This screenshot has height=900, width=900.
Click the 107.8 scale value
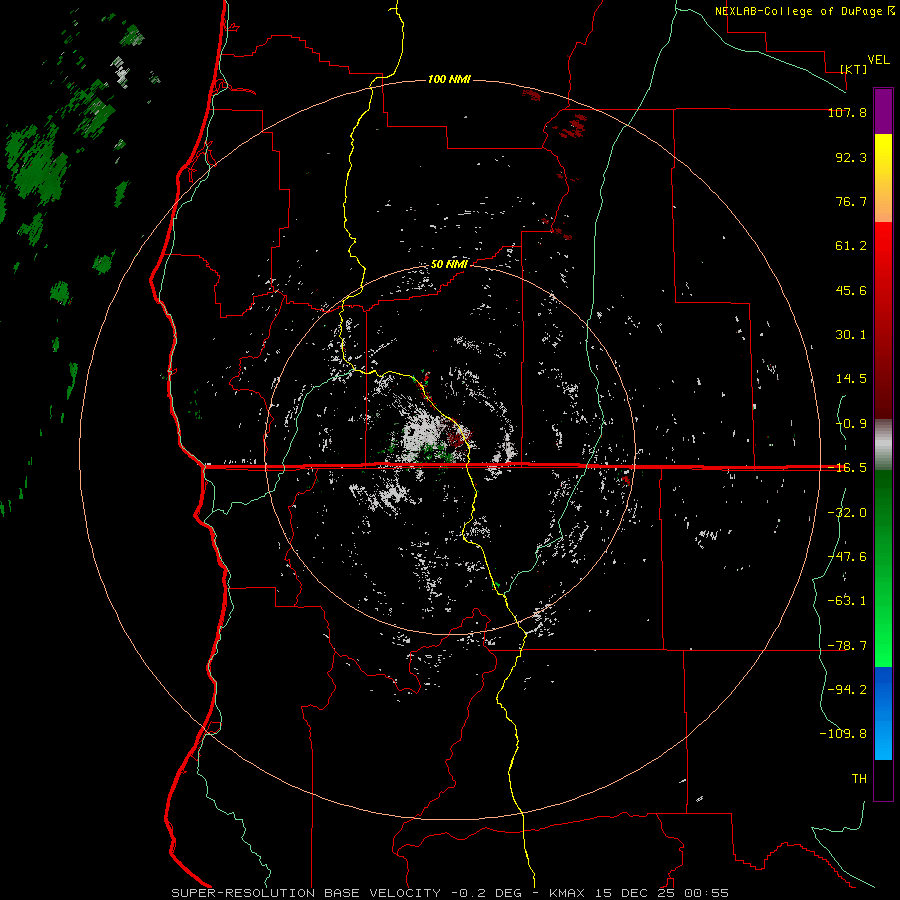click(847, 112)
